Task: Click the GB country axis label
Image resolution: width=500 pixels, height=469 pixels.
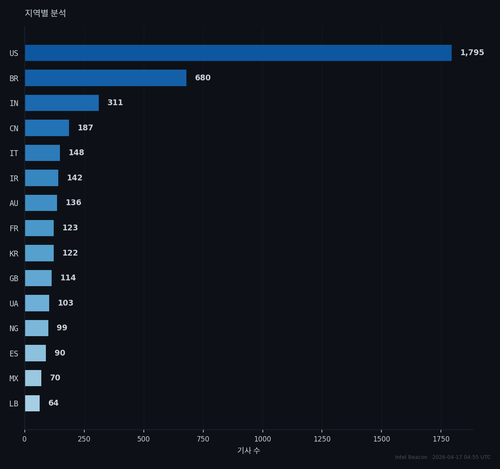Action: click(x=14, y=278)
